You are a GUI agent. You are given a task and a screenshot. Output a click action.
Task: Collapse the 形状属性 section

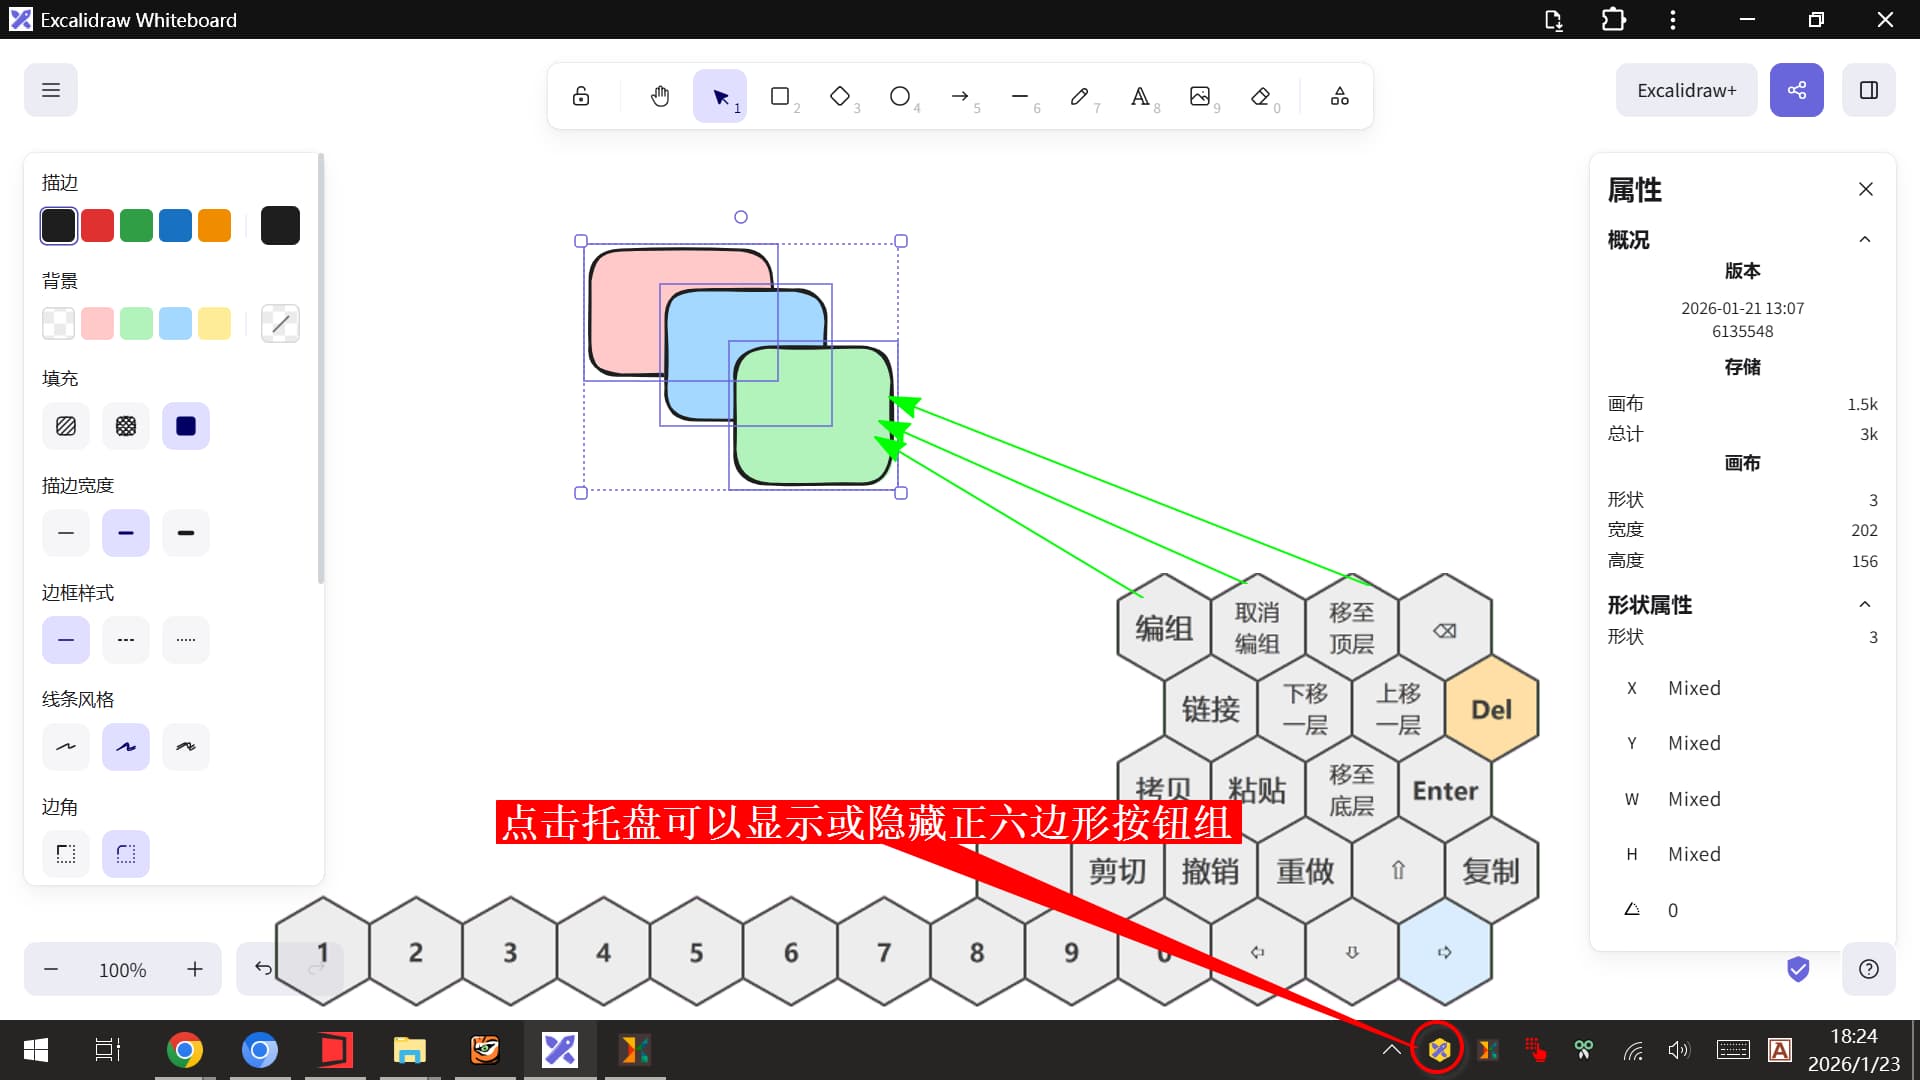coord(1864,605)
